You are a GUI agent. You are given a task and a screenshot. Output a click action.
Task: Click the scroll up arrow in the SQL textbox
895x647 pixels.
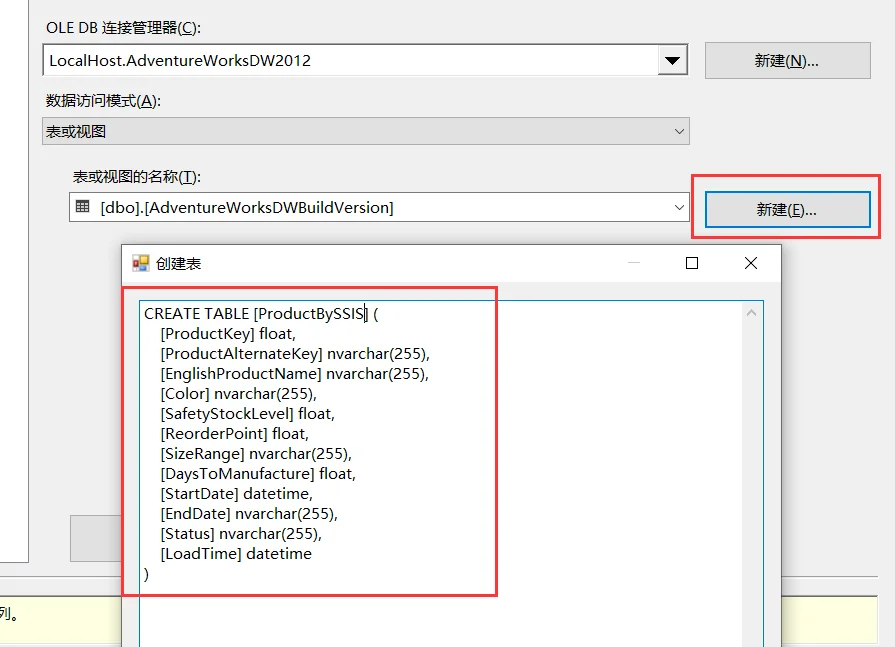pyautogui.click(x=752, y=313)
